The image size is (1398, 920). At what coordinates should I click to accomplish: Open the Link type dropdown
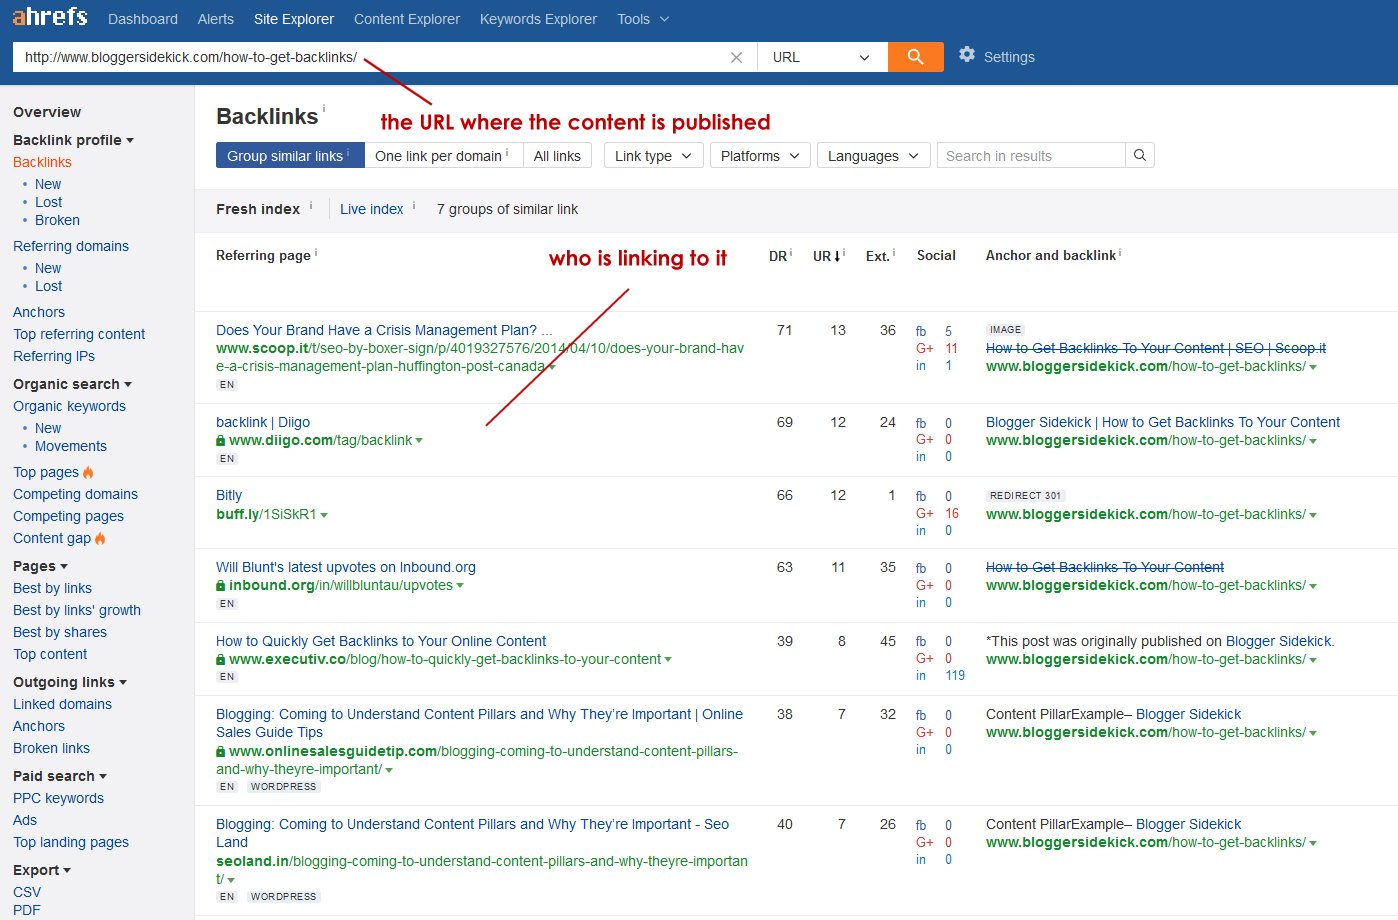pos(653,155)
